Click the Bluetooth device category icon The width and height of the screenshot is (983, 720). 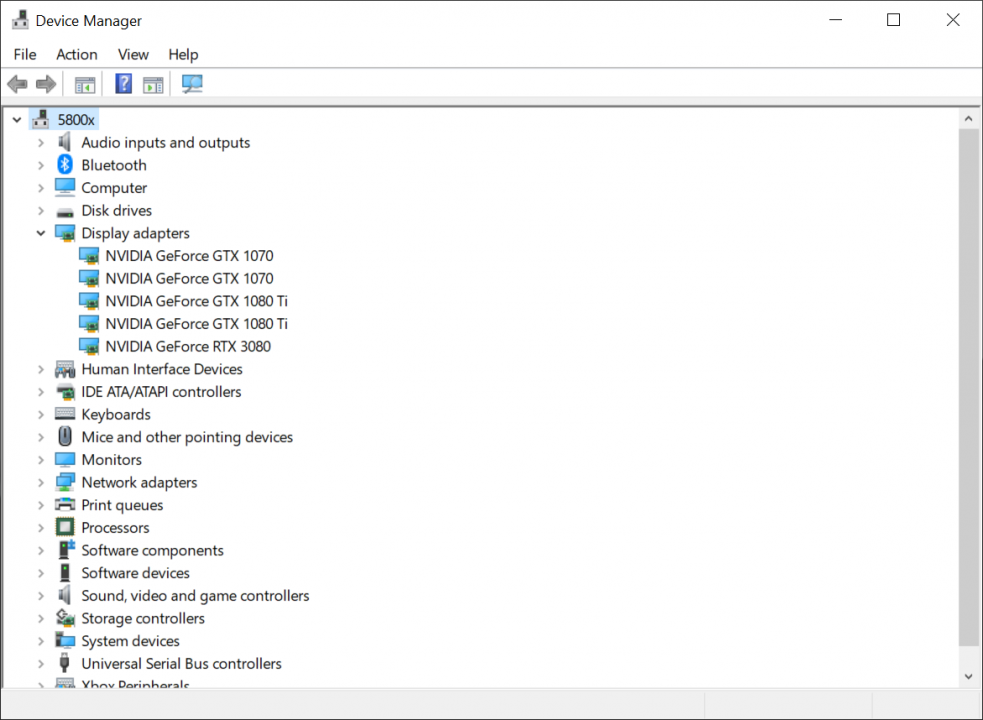(x=64, y=164)
